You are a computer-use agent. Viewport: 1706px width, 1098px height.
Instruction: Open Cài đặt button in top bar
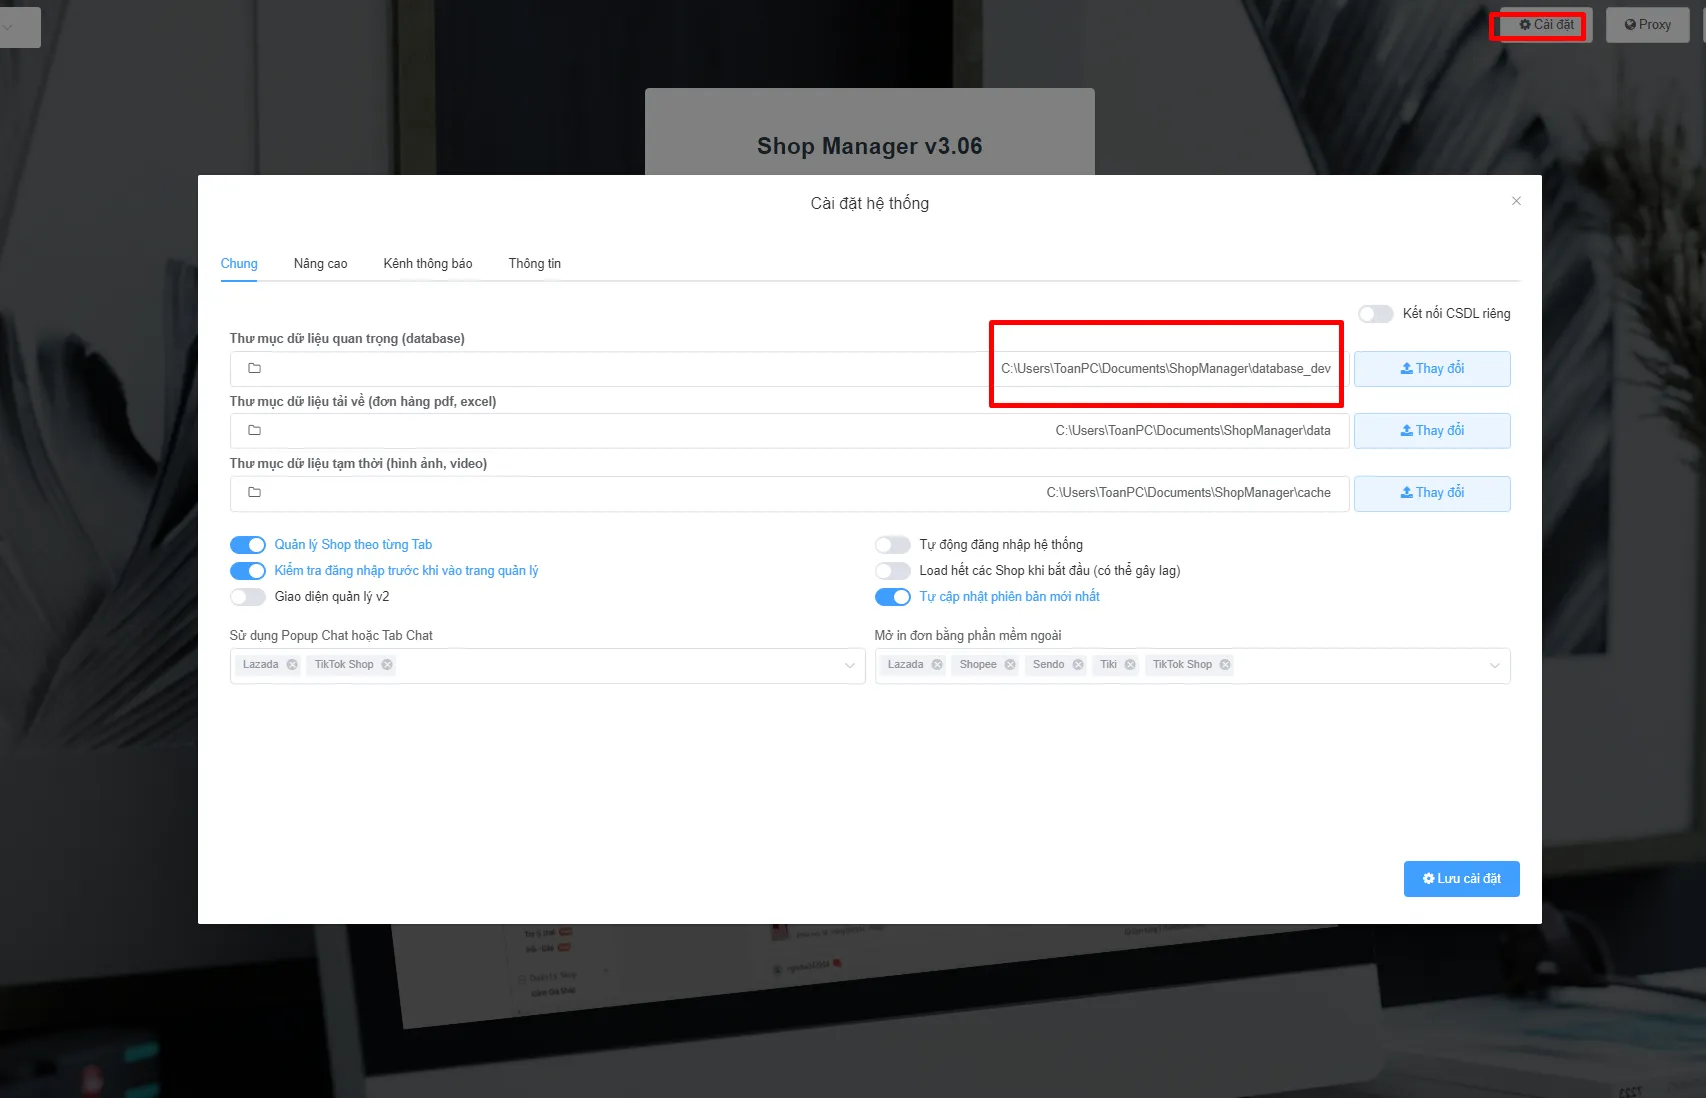pyautogui.click(x=1546, y=25)
